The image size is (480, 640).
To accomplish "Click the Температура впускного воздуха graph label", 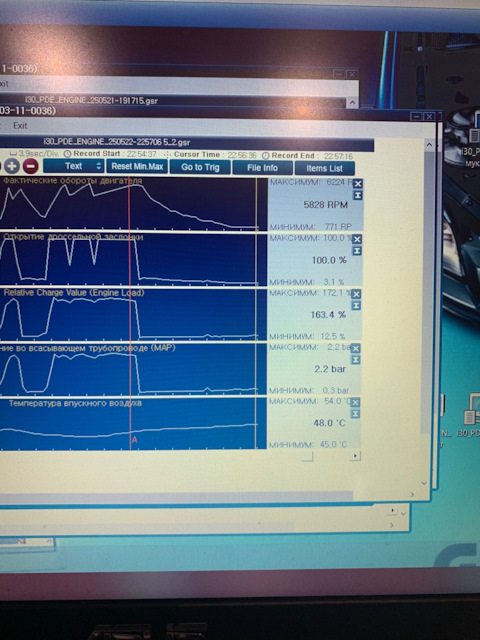I will [x=75, y=403].
